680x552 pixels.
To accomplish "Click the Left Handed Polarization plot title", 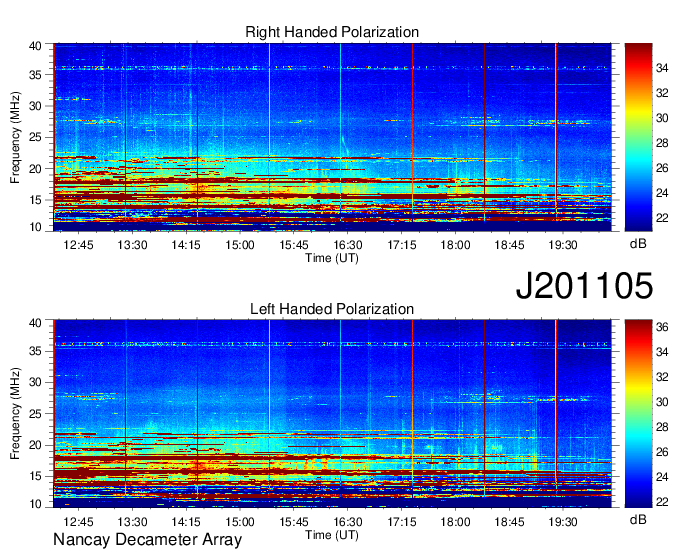I will click(x=332, y=309).
